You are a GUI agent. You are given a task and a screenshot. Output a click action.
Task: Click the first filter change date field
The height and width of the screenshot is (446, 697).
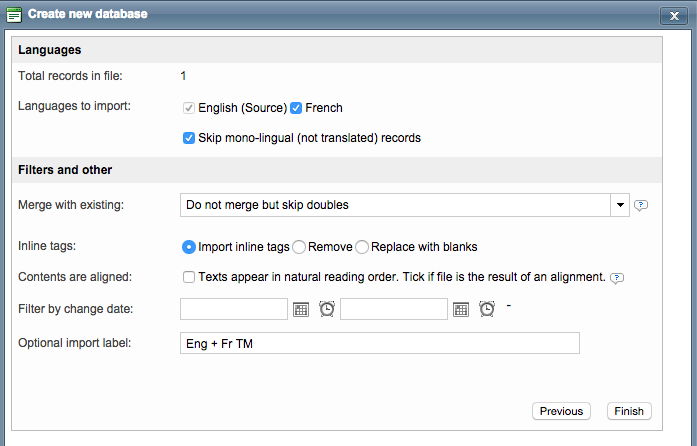(234, 309)
